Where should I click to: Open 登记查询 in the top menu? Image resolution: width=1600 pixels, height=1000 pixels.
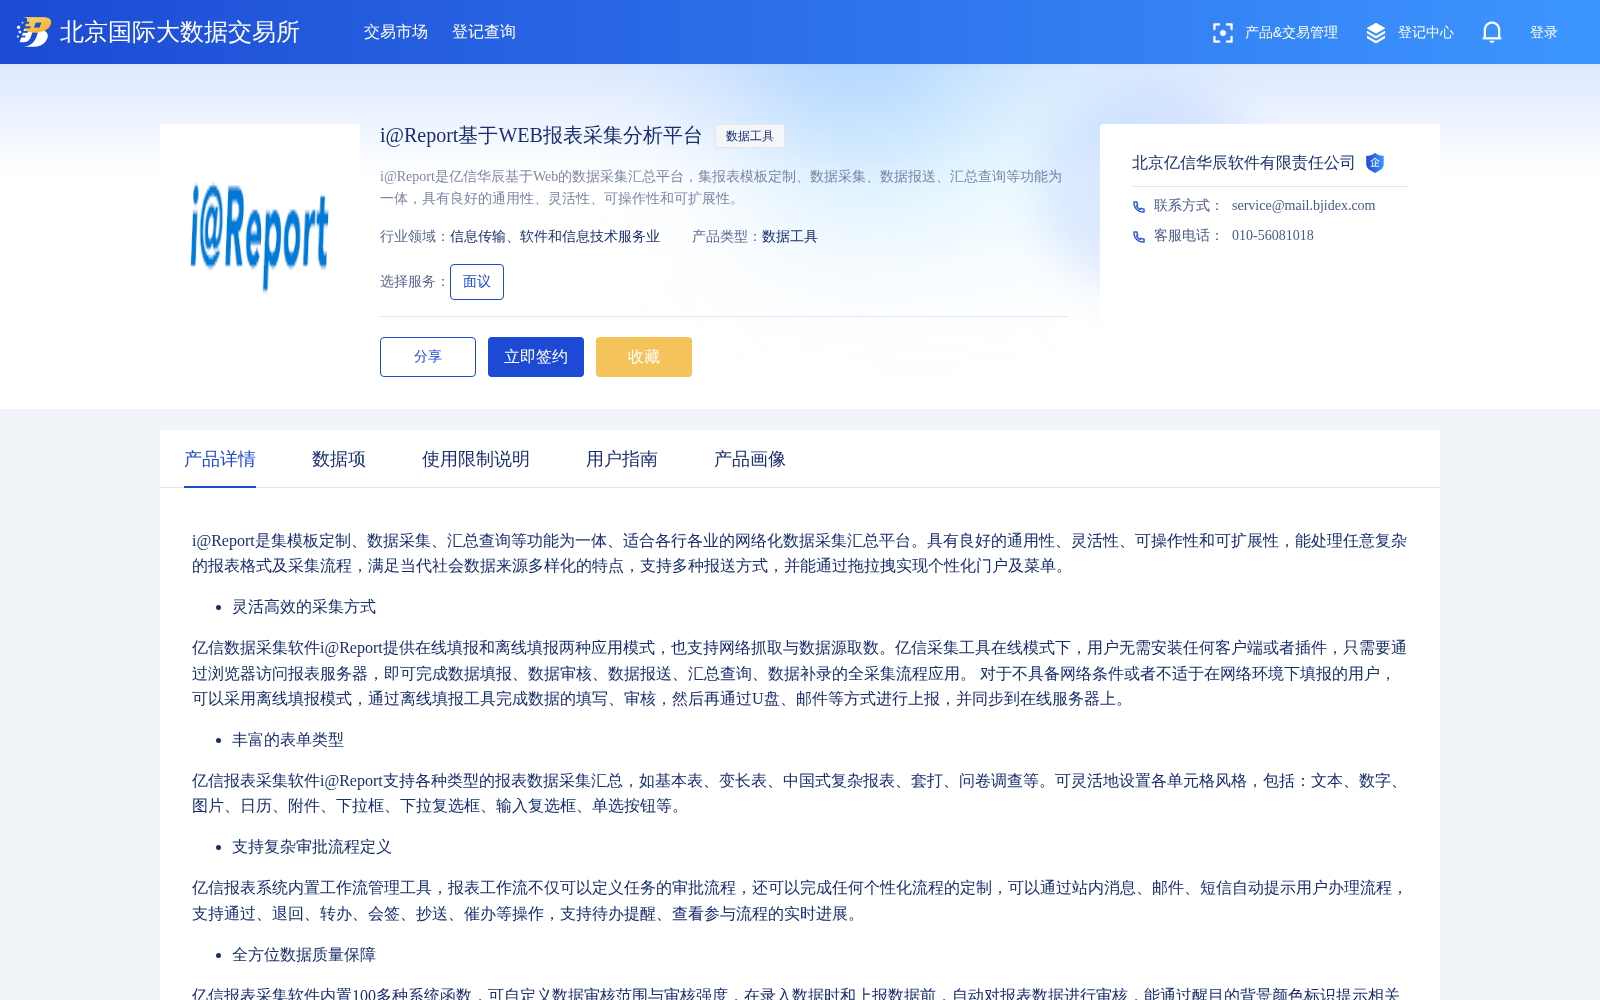point(484,32)
